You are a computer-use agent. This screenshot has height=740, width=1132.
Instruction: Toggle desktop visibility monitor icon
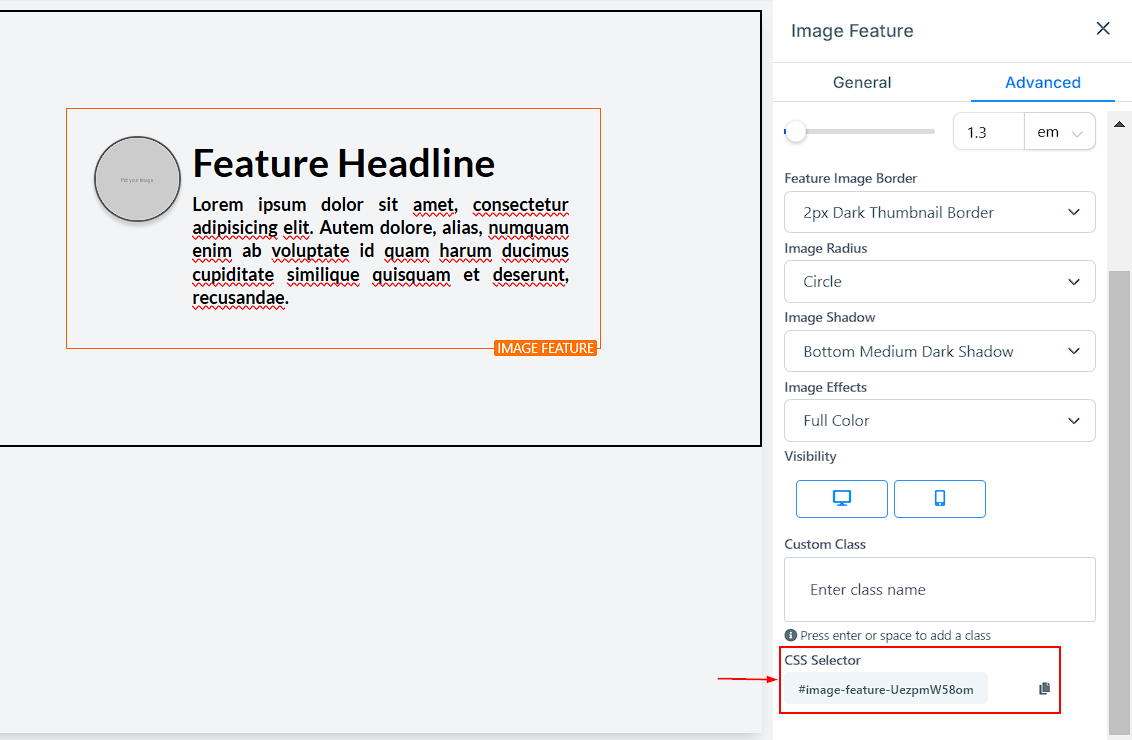point(841,499)
